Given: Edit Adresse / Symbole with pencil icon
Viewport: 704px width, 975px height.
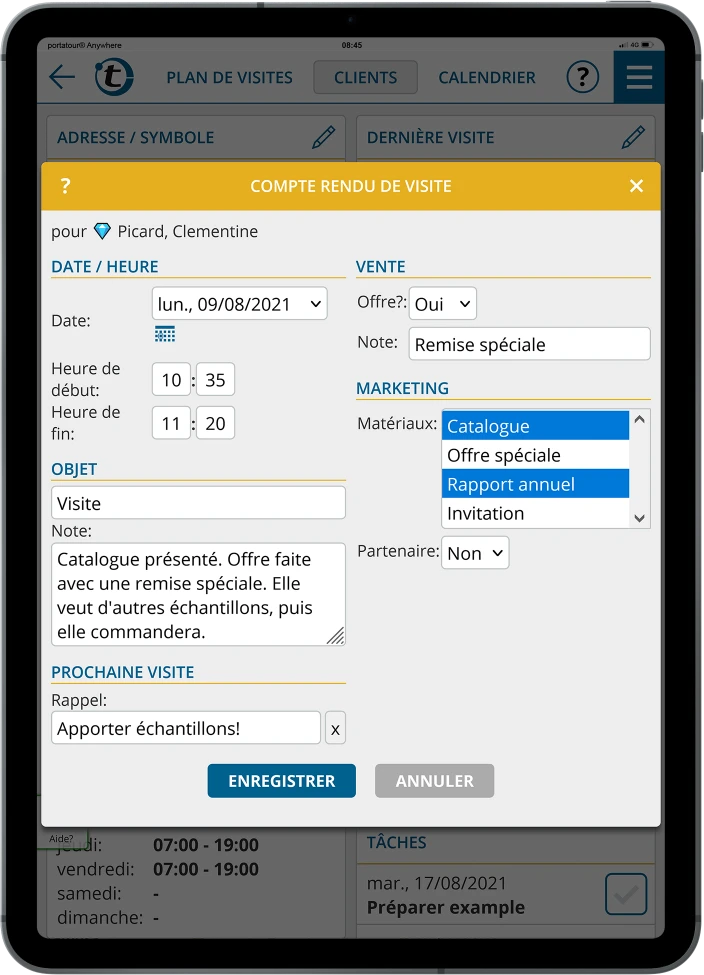Looking at the screenshot, I should tap(323, 137).
